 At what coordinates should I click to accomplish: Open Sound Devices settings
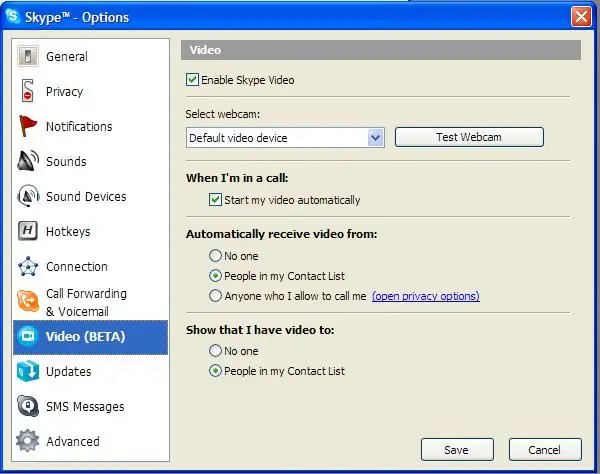(x=91, y=196)
